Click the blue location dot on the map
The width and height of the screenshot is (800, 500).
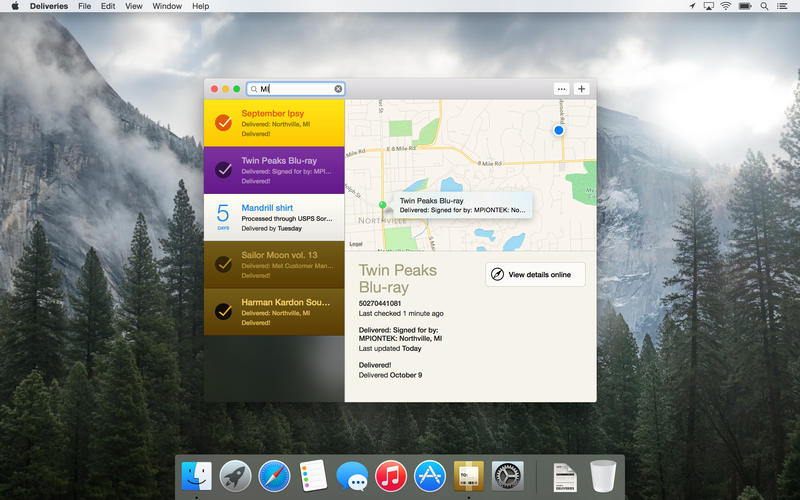(559, 130)
